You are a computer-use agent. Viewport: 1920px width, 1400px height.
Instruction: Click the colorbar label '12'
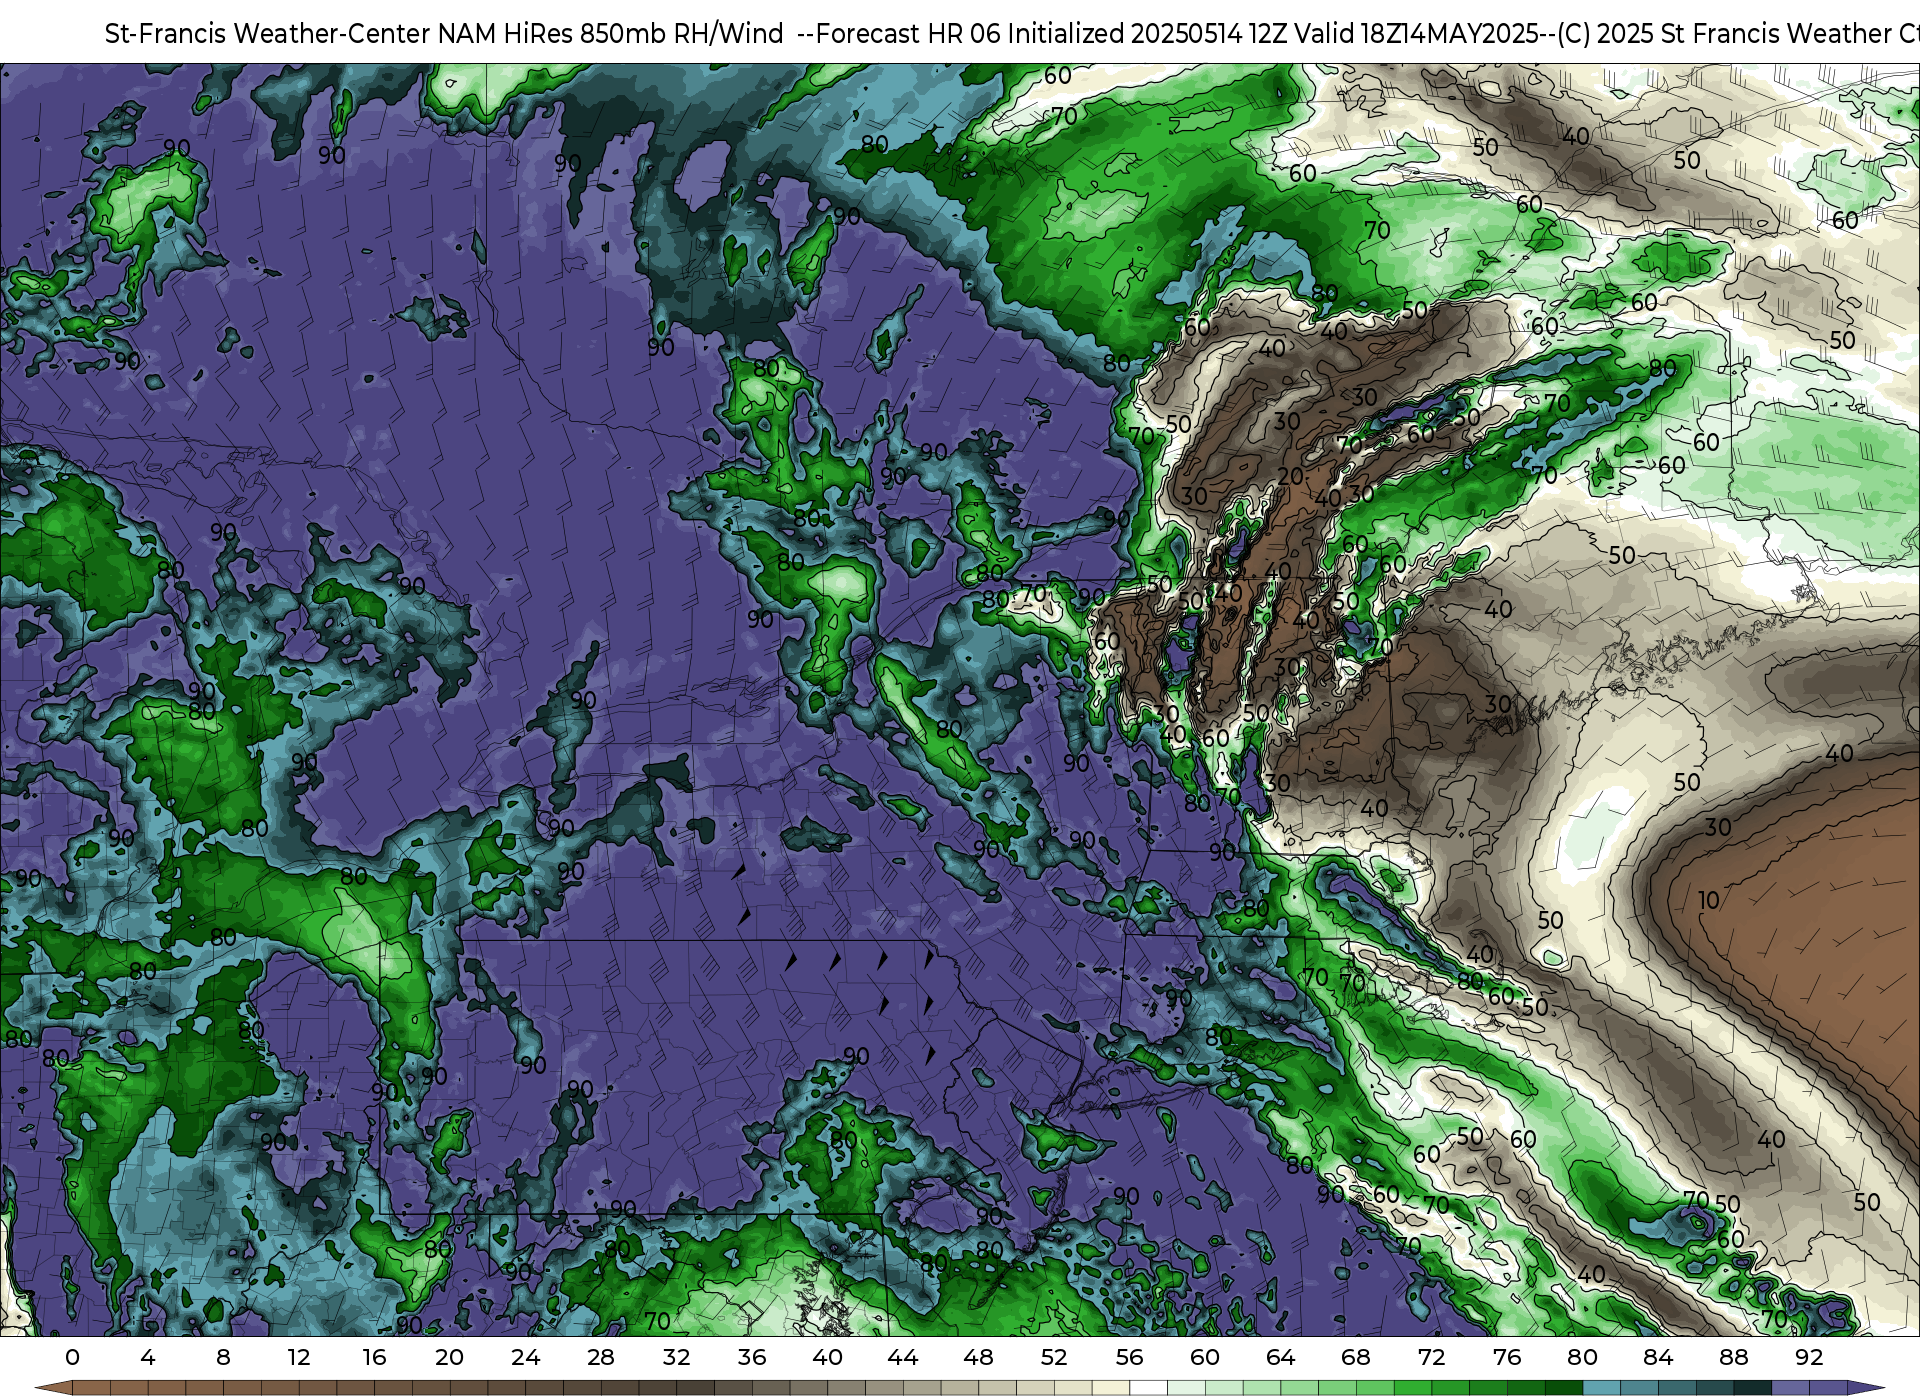299,1357
